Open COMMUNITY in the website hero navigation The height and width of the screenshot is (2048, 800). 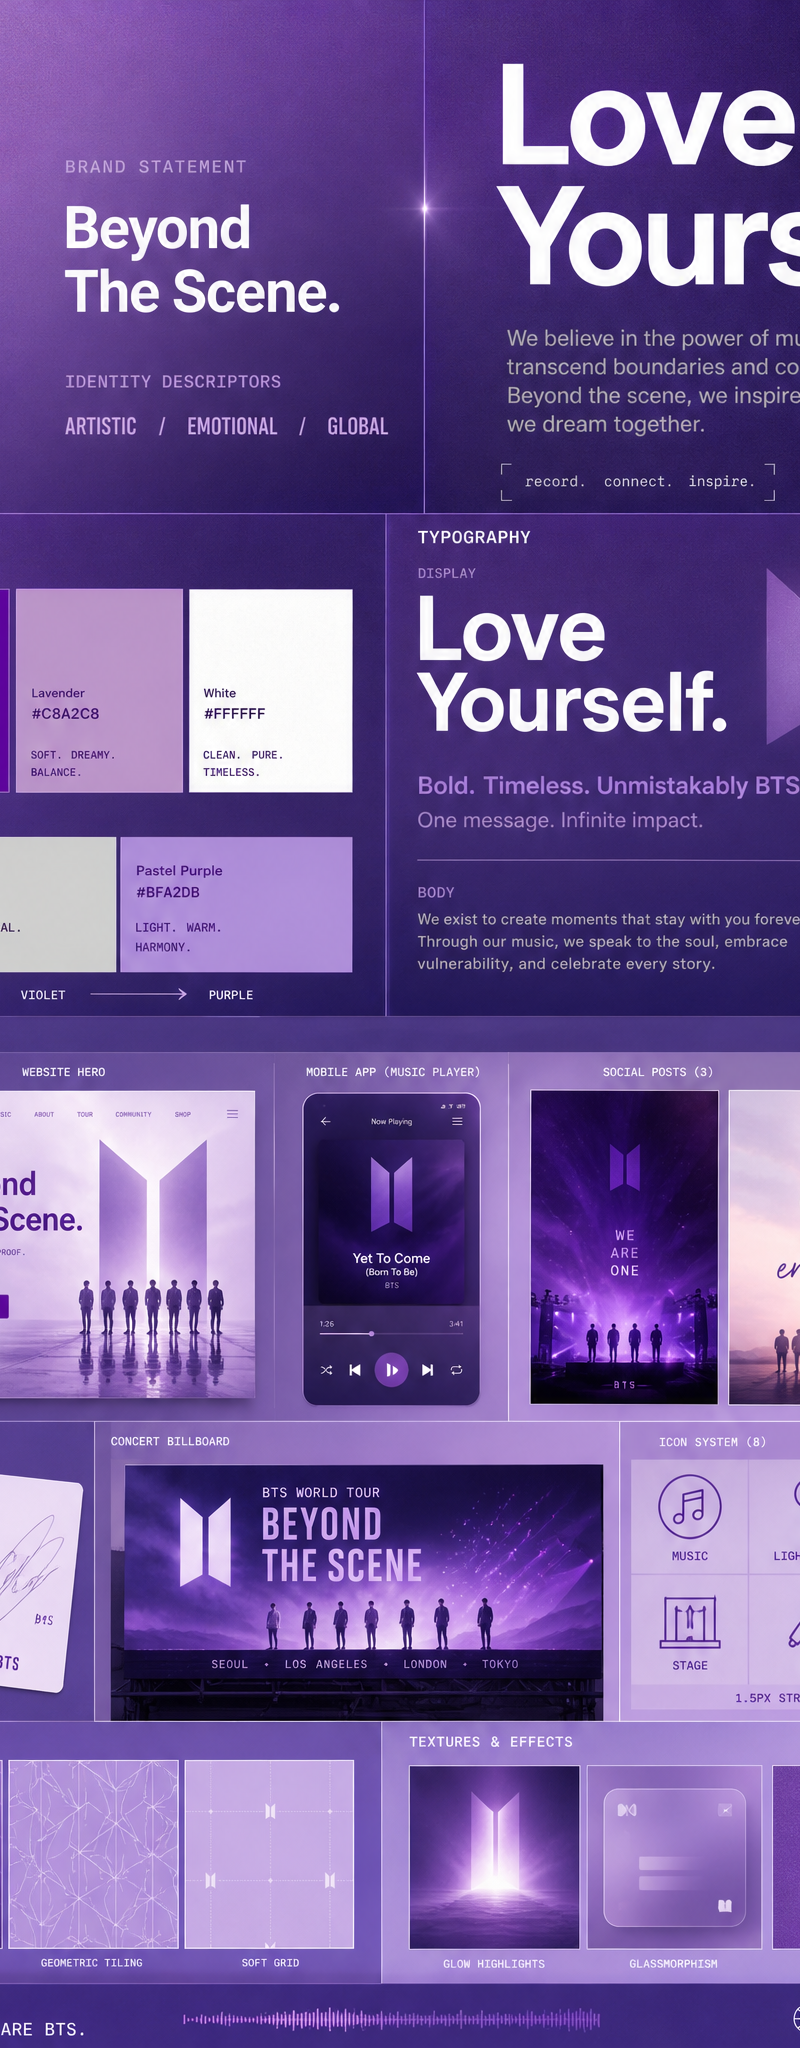[133, 1114]
